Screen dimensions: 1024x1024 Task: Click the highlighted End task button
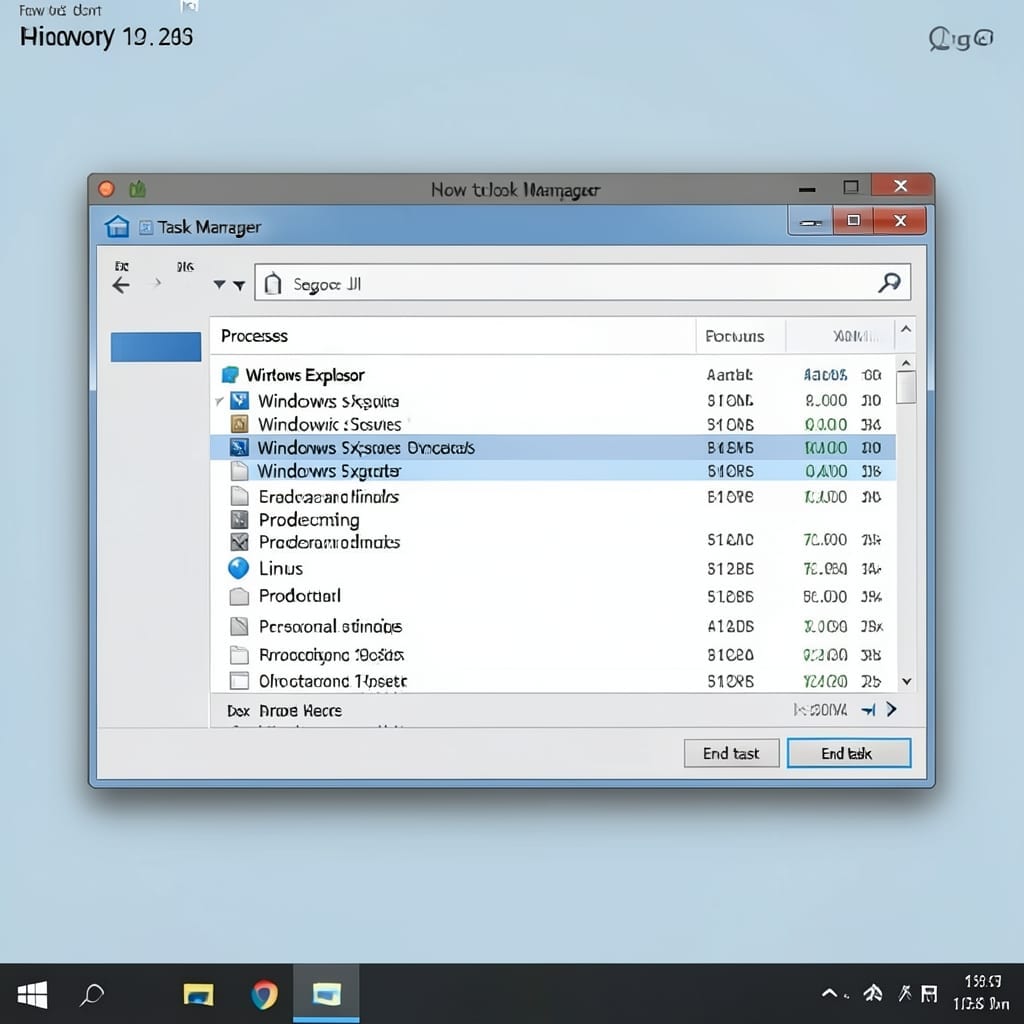pyautogui.click(x=848, y=754)
